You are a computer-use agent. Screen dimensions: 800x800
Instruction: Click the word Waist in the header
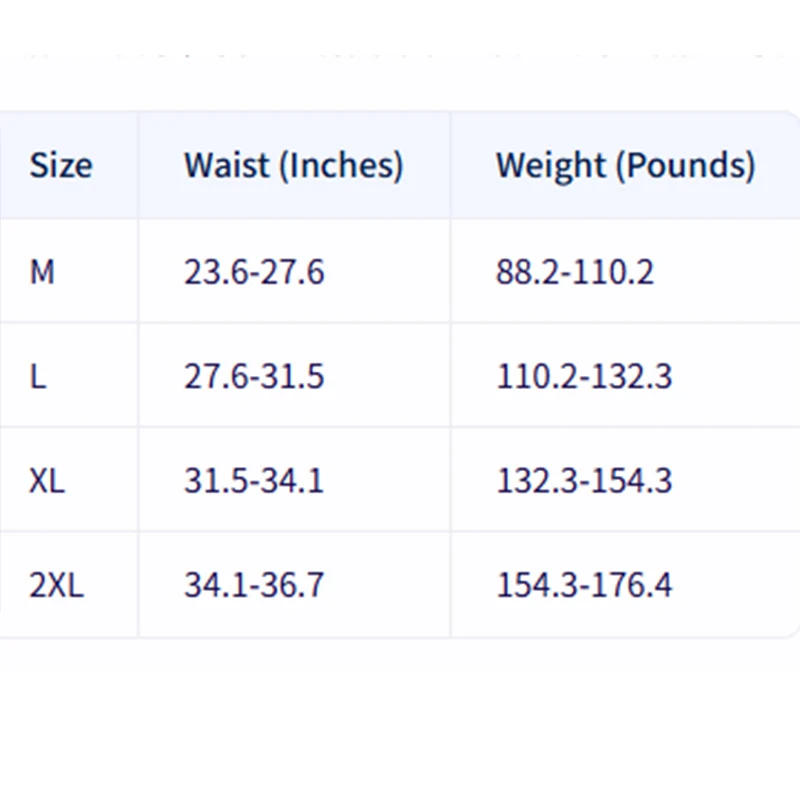(226, 165)
